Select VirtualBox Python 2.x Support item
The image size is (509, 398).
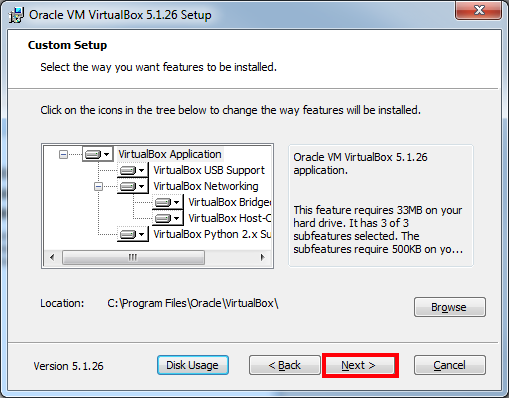[212, 234]
